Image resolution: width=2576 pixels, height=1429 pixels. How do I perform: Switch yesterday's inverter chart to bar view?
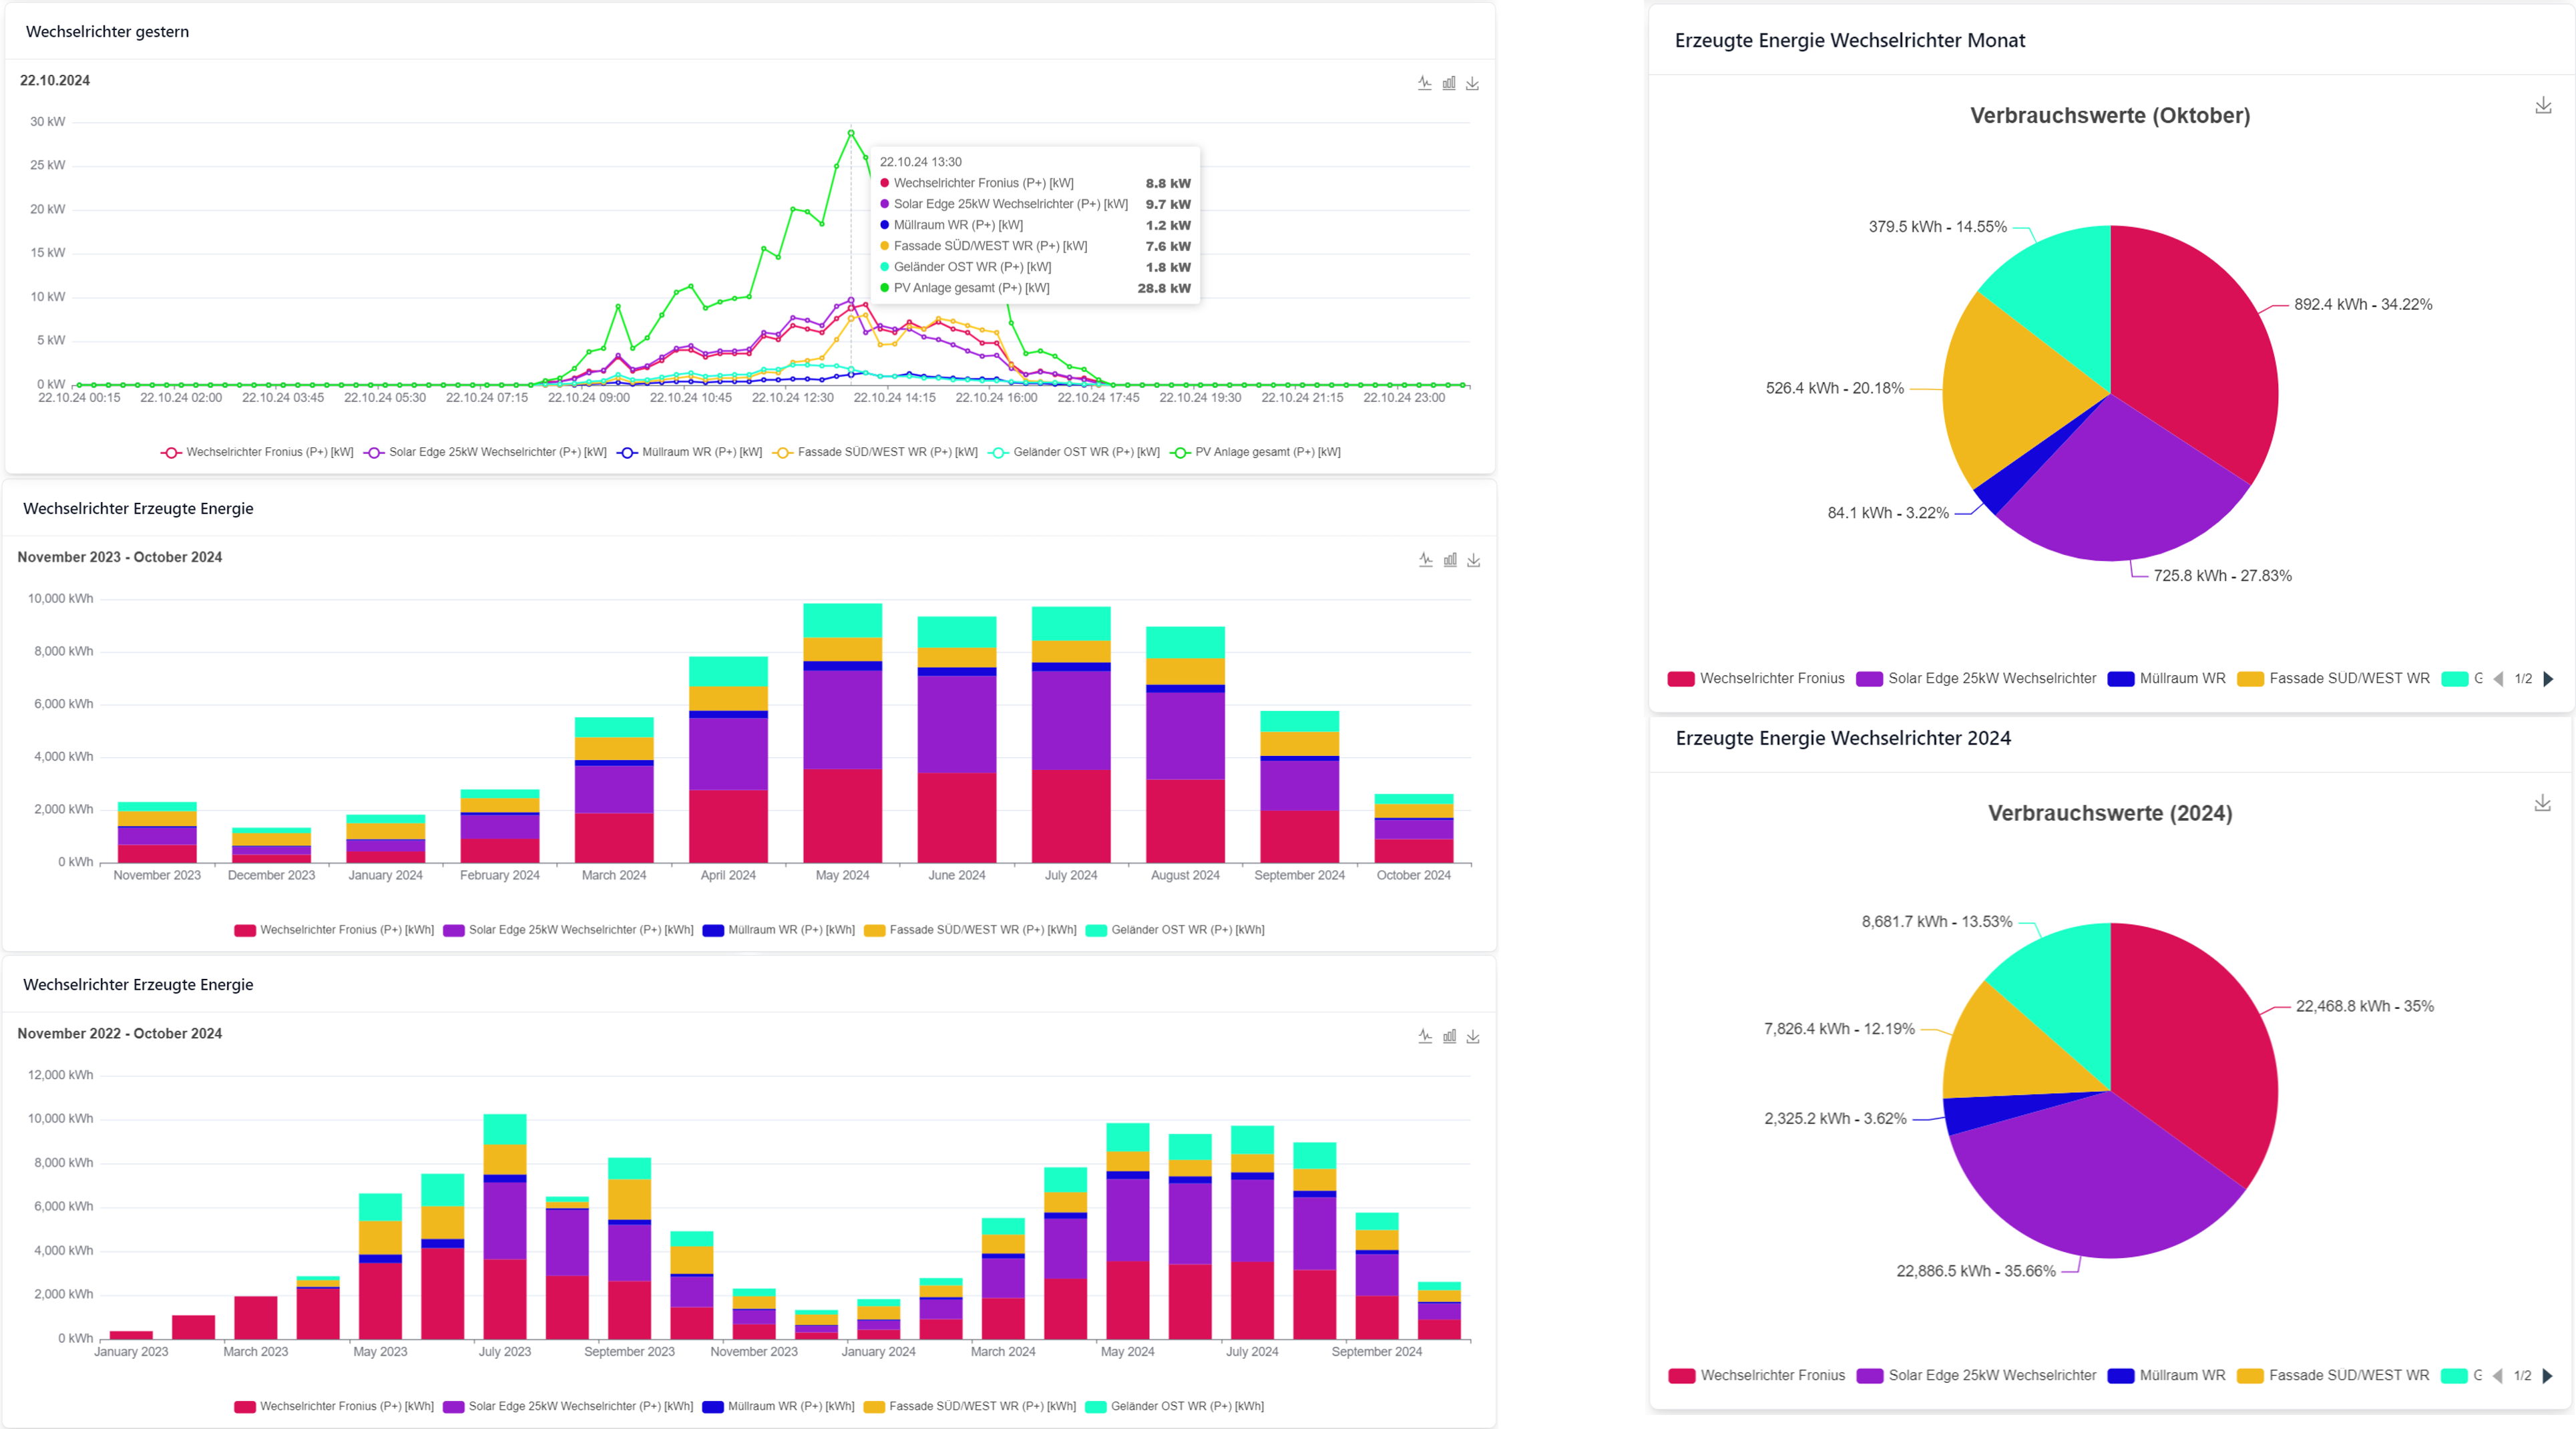pyautogui.click(x=1449, y=83)
